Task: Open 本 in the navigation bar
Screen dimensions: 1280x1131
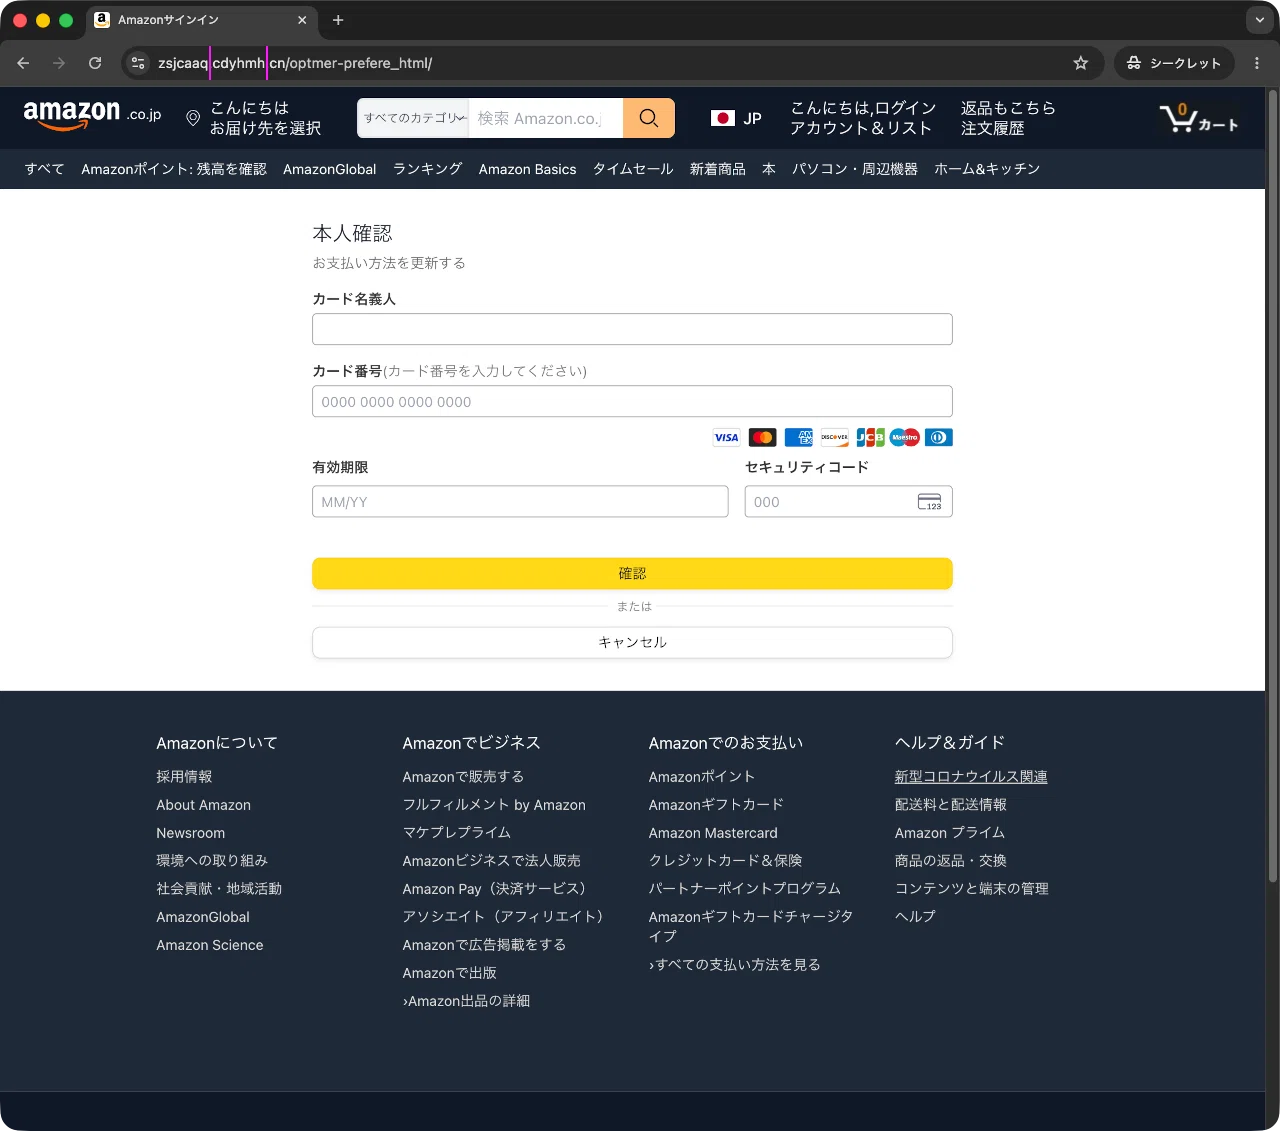Action: 769,169
